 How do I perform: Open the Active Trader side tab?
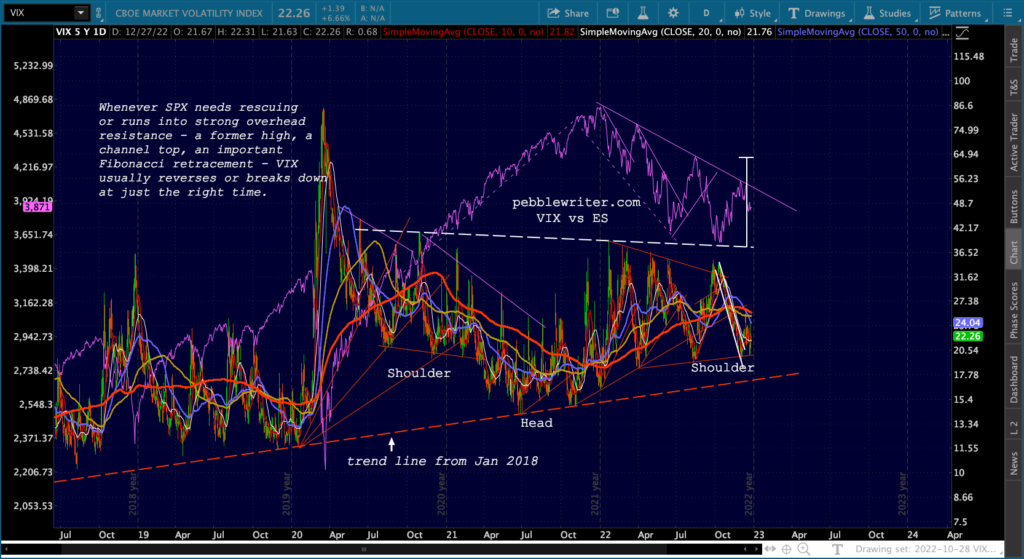1013,139
